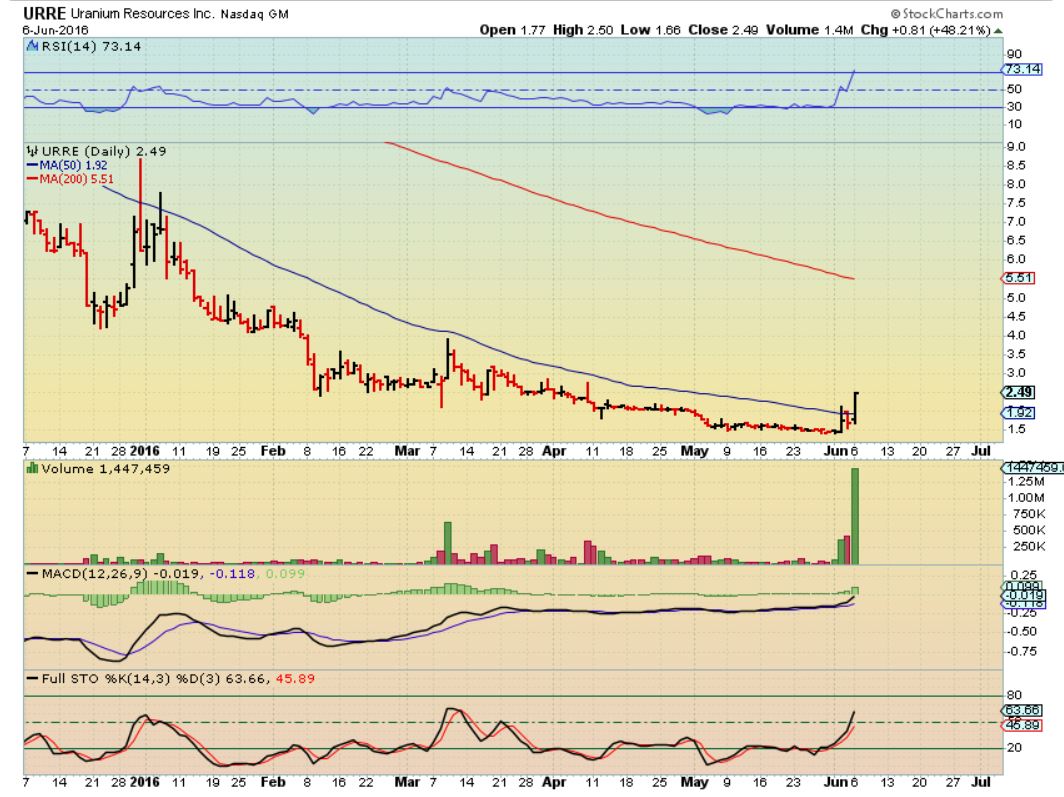Click the volume bars icon beside Volume label
Viewport: 1064px width, 797px height.
[32, 468]
